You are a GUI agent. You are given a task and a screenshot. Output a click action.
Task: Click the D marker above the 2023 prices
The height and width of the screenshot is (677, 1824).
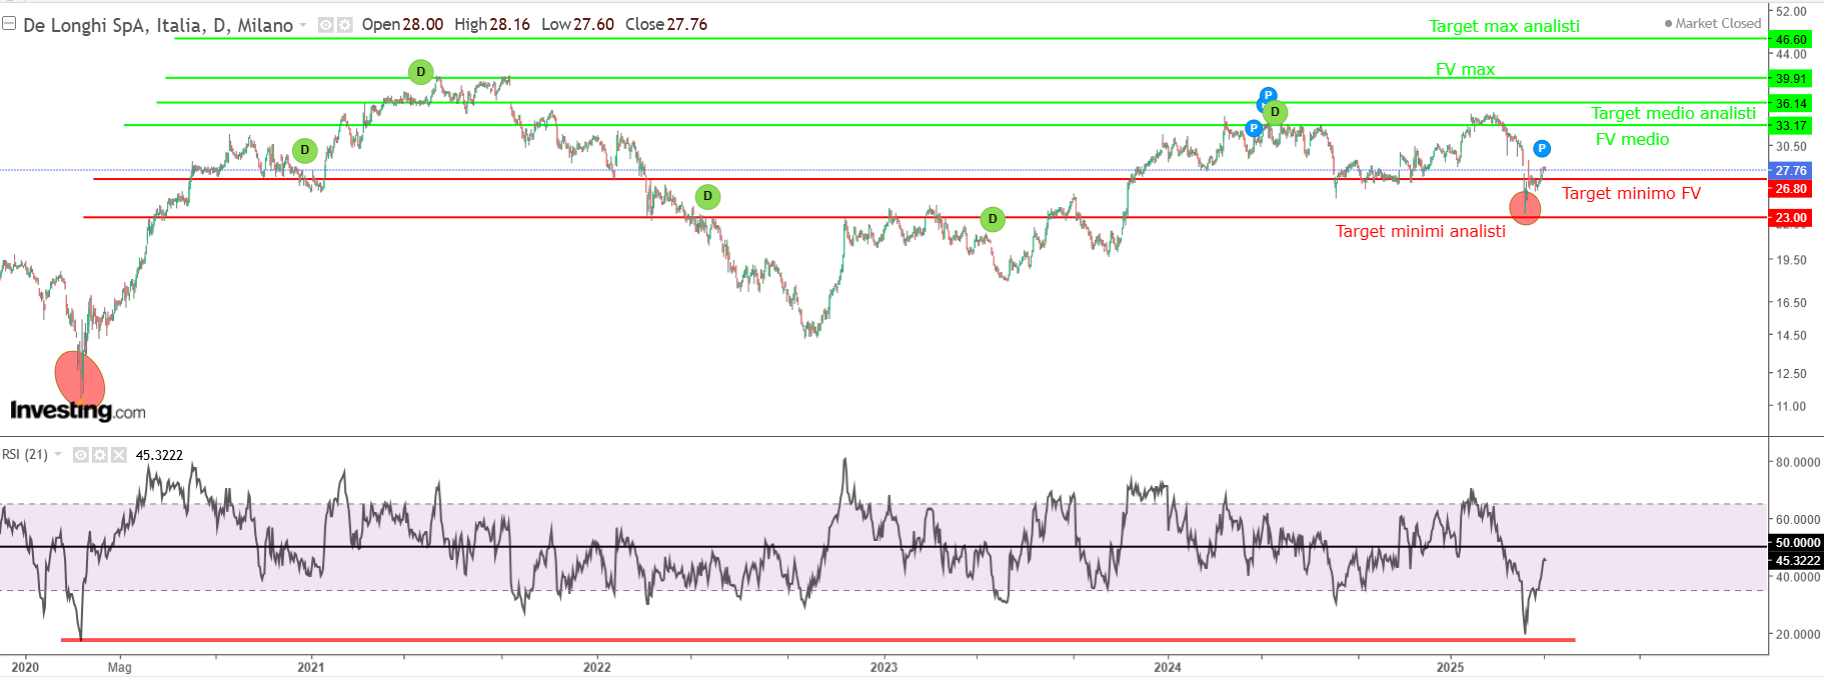[992, 219]
